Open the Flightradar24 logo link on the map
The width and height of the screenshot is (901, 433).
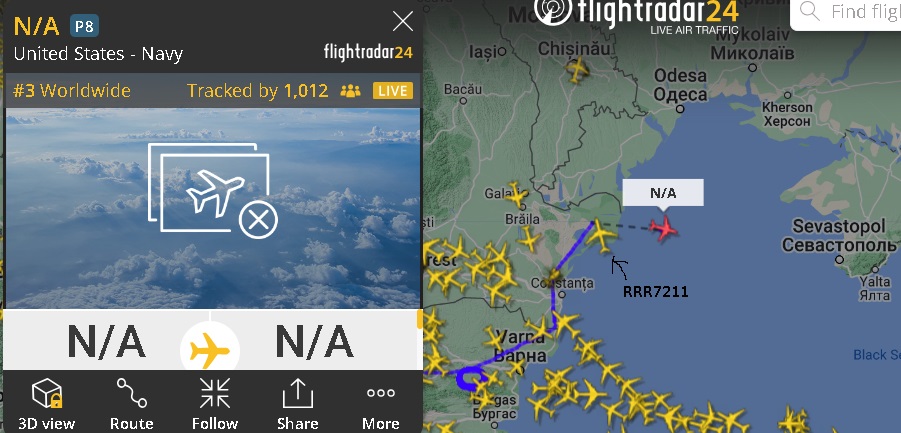637,14
